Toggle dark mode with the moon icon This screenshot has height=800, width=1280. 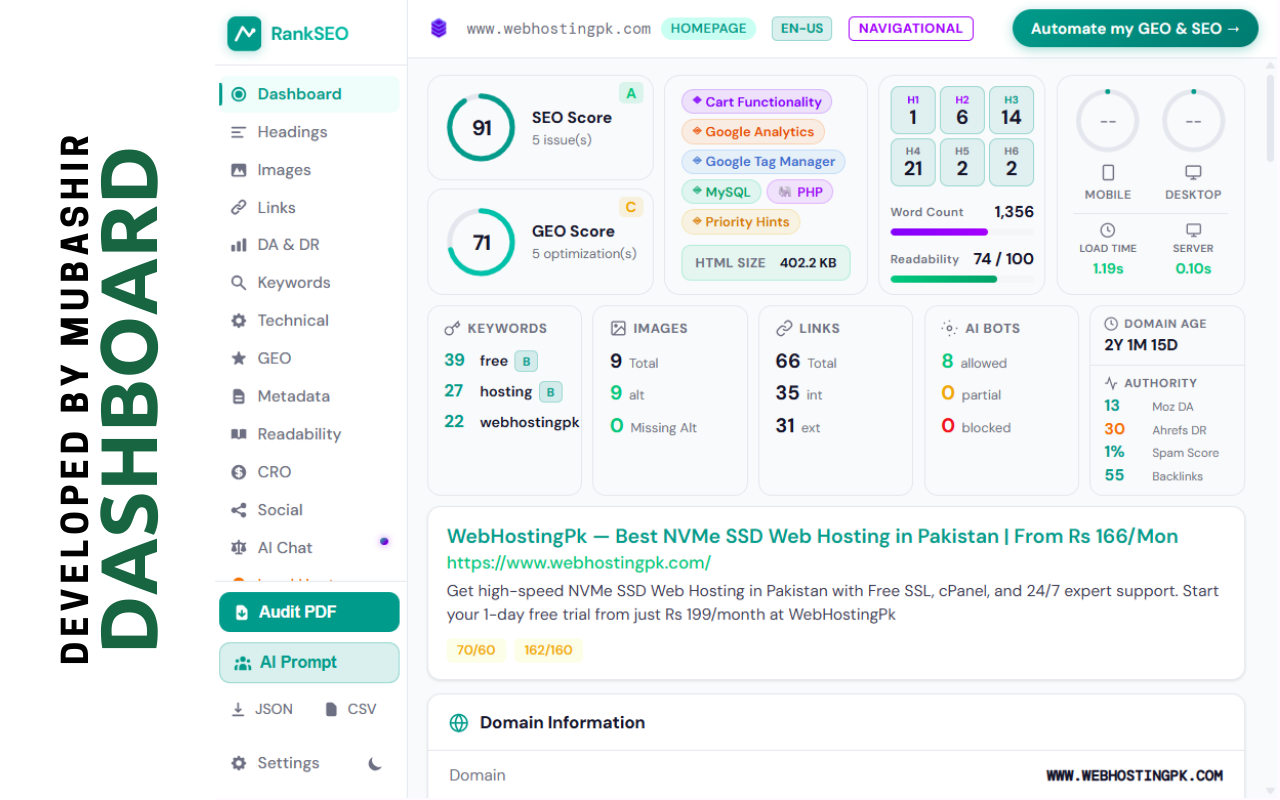click(375, 763)
